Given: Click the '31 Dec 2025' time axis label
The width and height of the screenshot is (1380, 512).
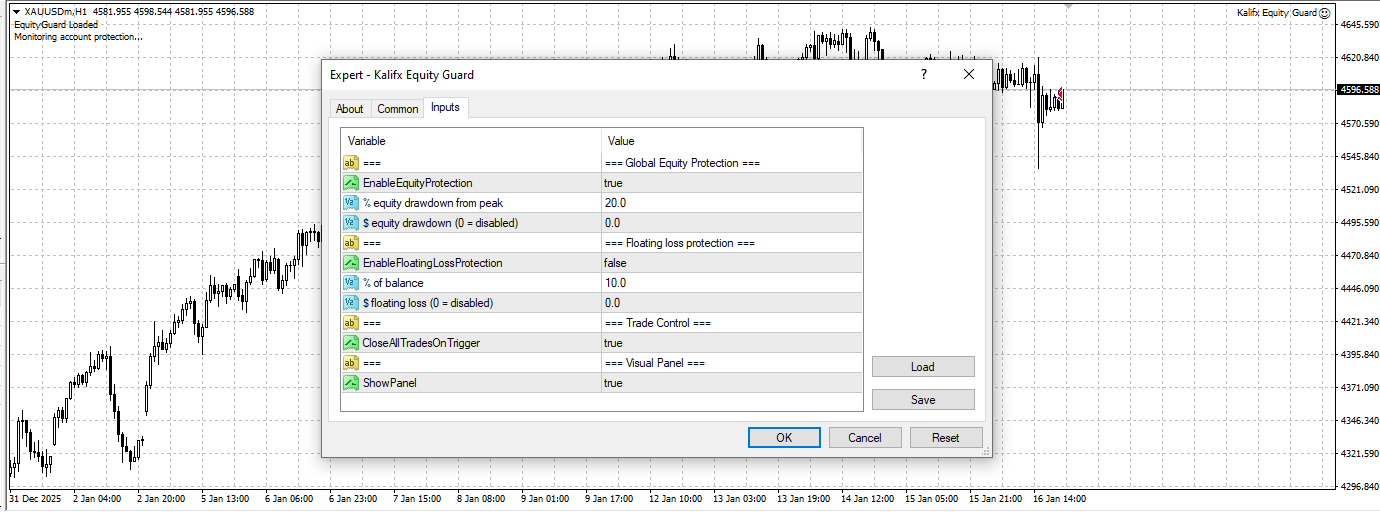Looking at the screenshot, I should pyautogui.click(x=35, y=498).
